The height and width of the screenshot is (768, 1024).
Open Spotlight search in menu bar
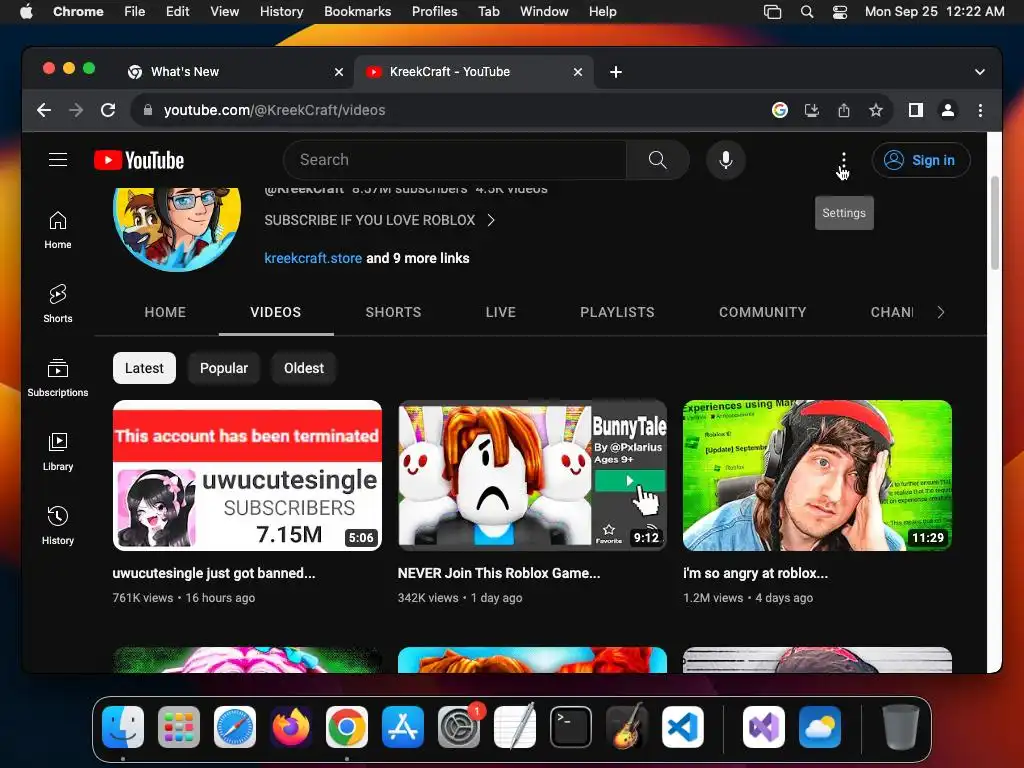click(x=807, y=12)
